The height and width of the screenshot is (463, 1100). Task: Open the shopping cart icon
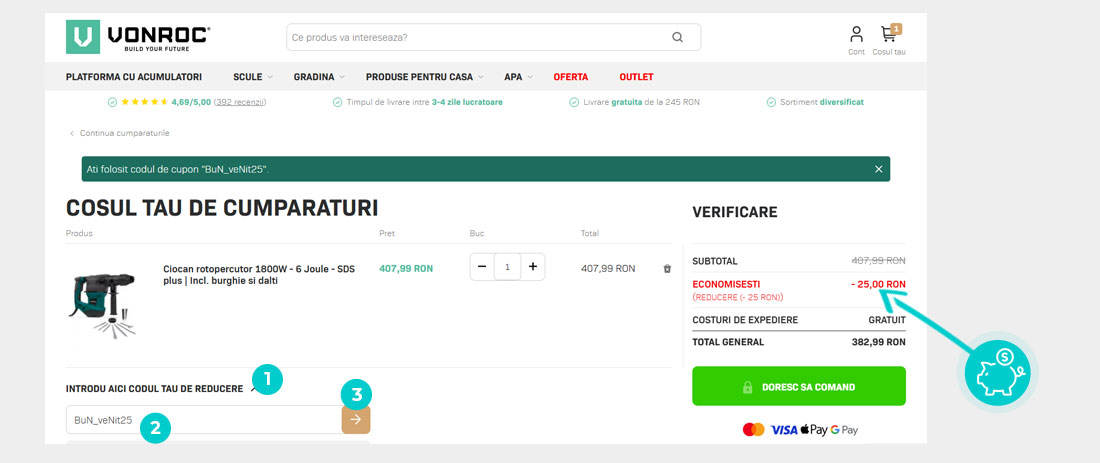click(x=888, y=35)
